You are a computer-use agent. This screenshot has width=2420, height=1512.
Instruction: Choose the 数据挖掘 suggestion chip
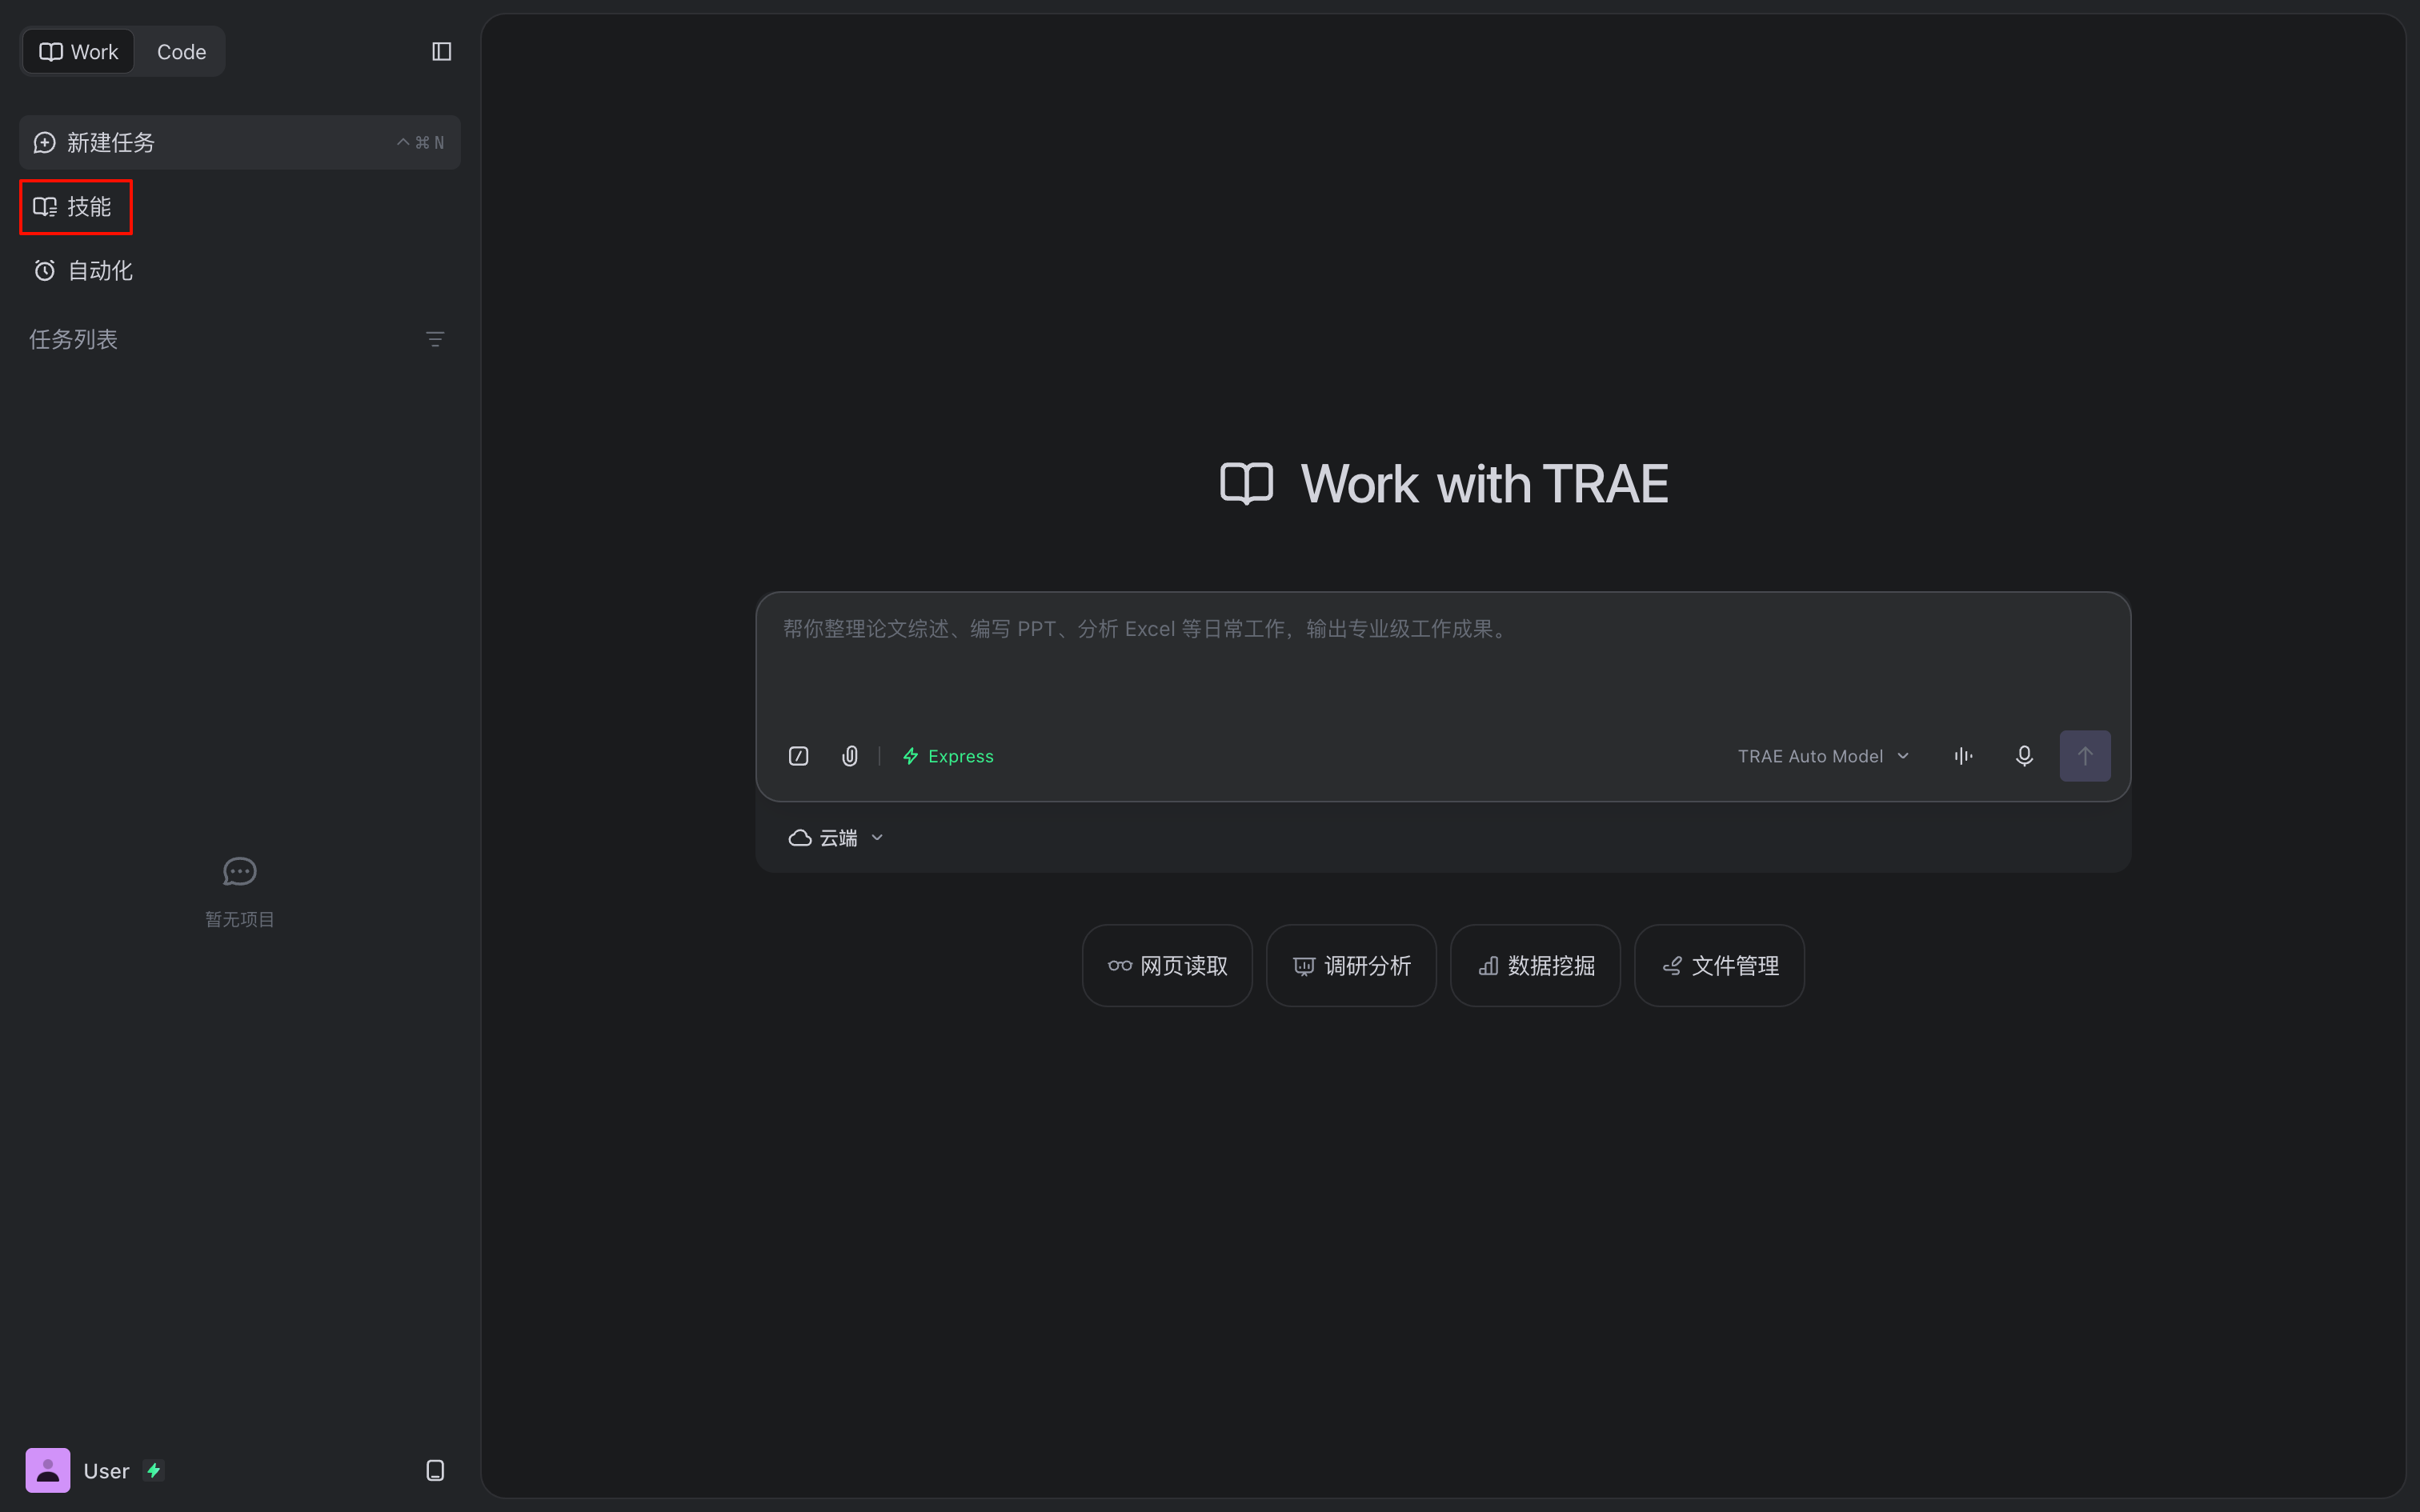[x=1535, y=966]
